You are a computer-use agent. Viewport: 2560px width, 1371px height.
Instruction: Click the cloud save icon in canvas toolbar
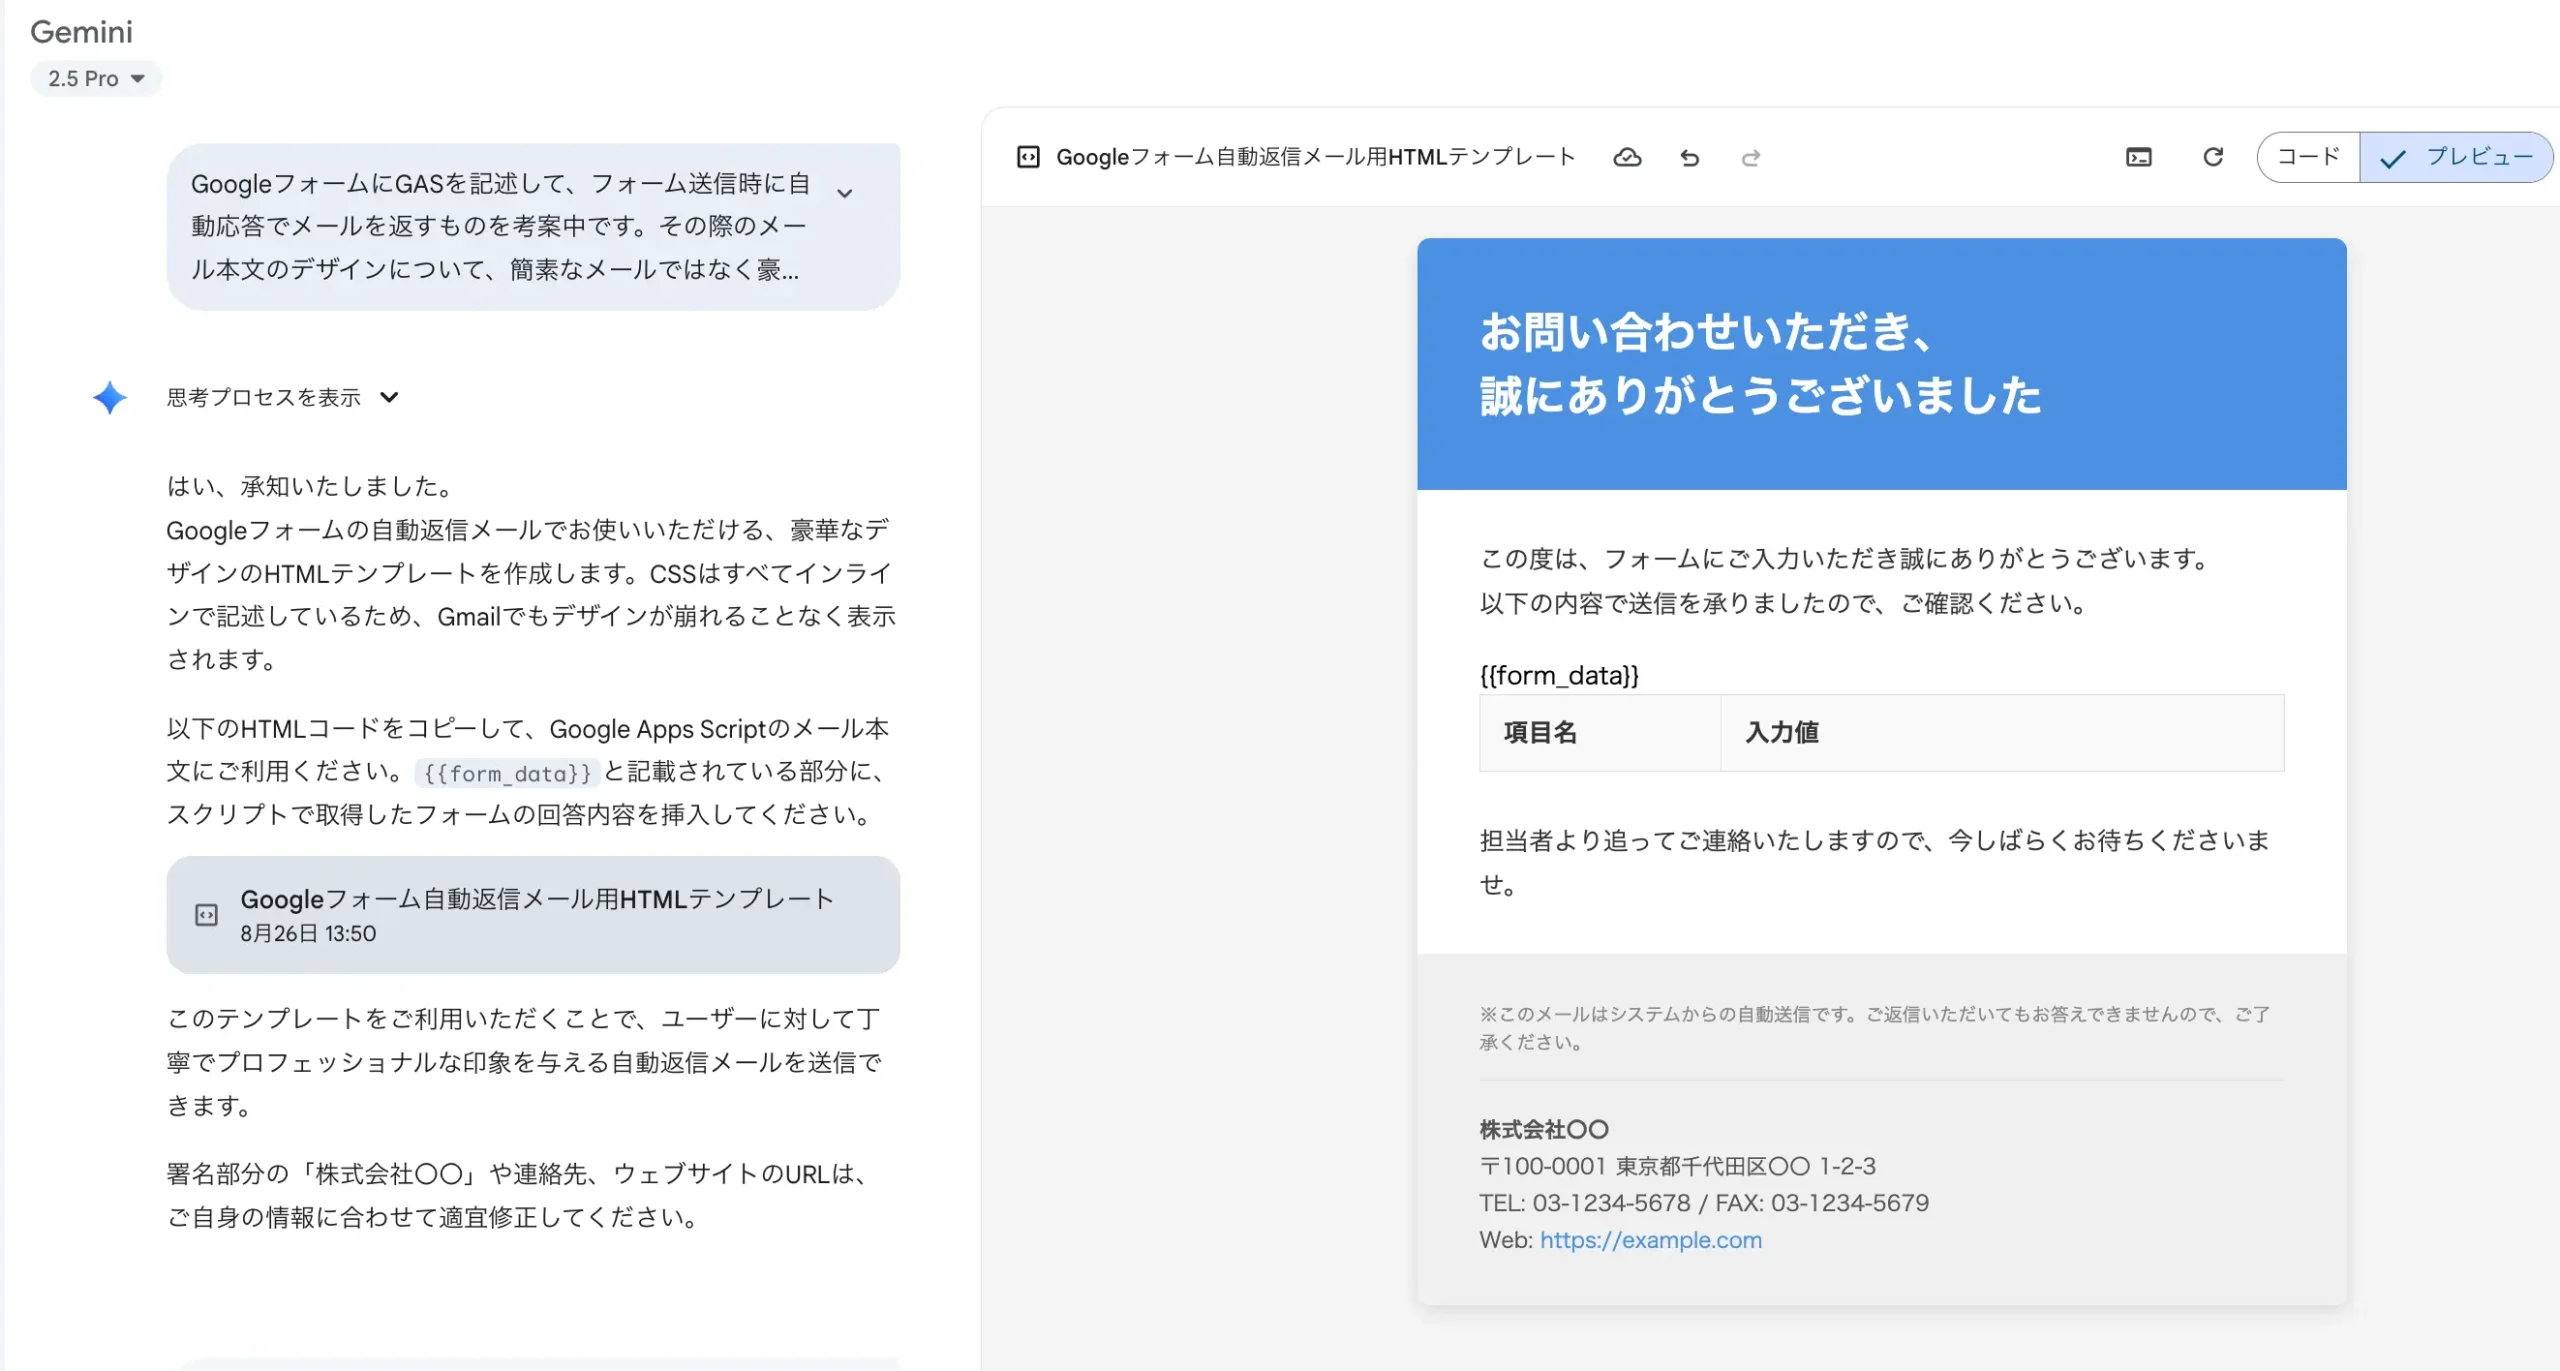[1627, 157]
